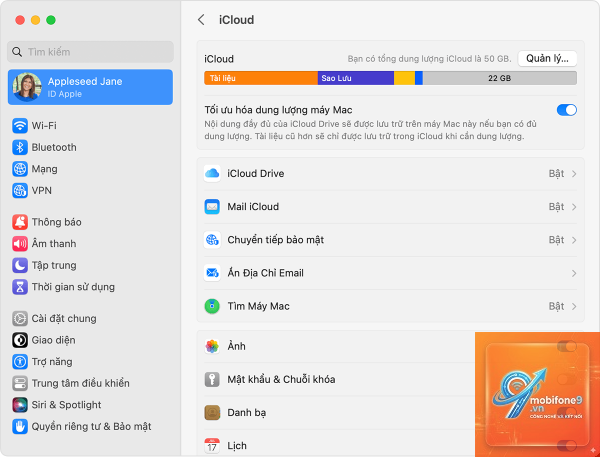The image size is (600, 457).
Task: Click the Trung tâm điều khiển icon
Action: (x=20, y=383)
